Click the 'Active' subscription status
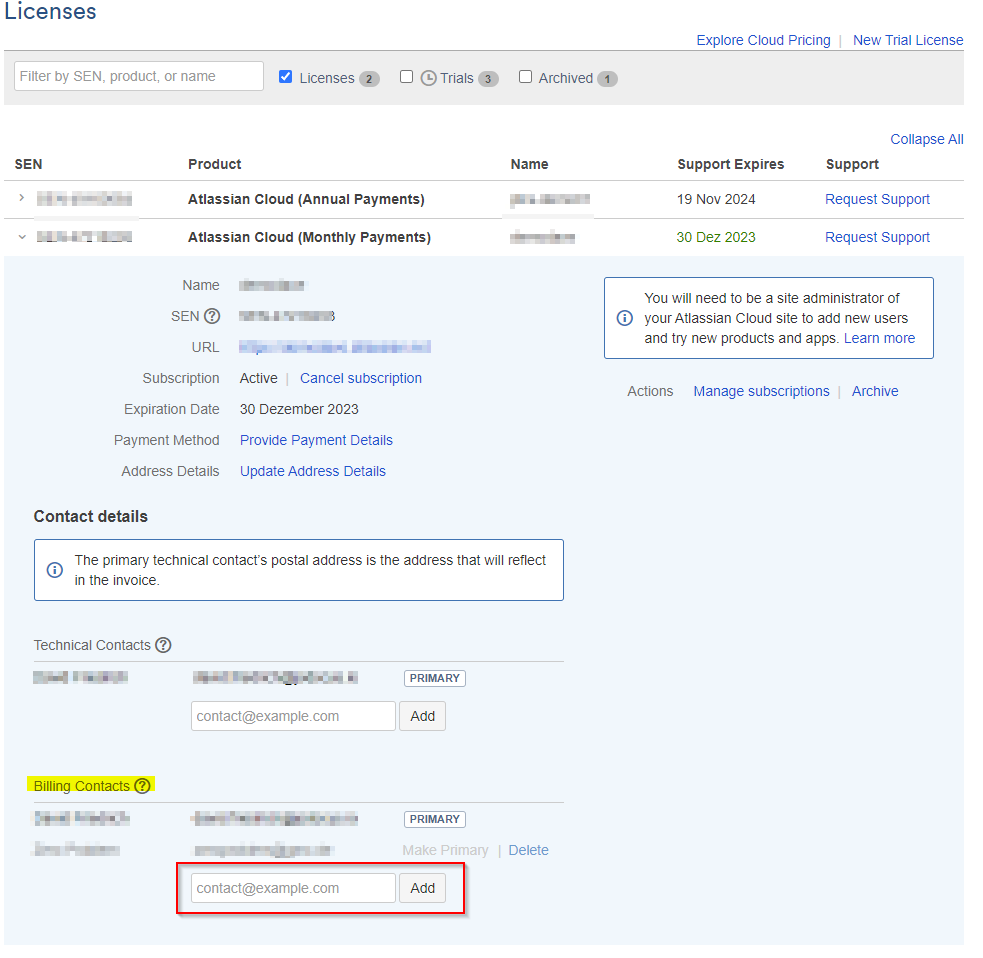 [x=258, y=378]
